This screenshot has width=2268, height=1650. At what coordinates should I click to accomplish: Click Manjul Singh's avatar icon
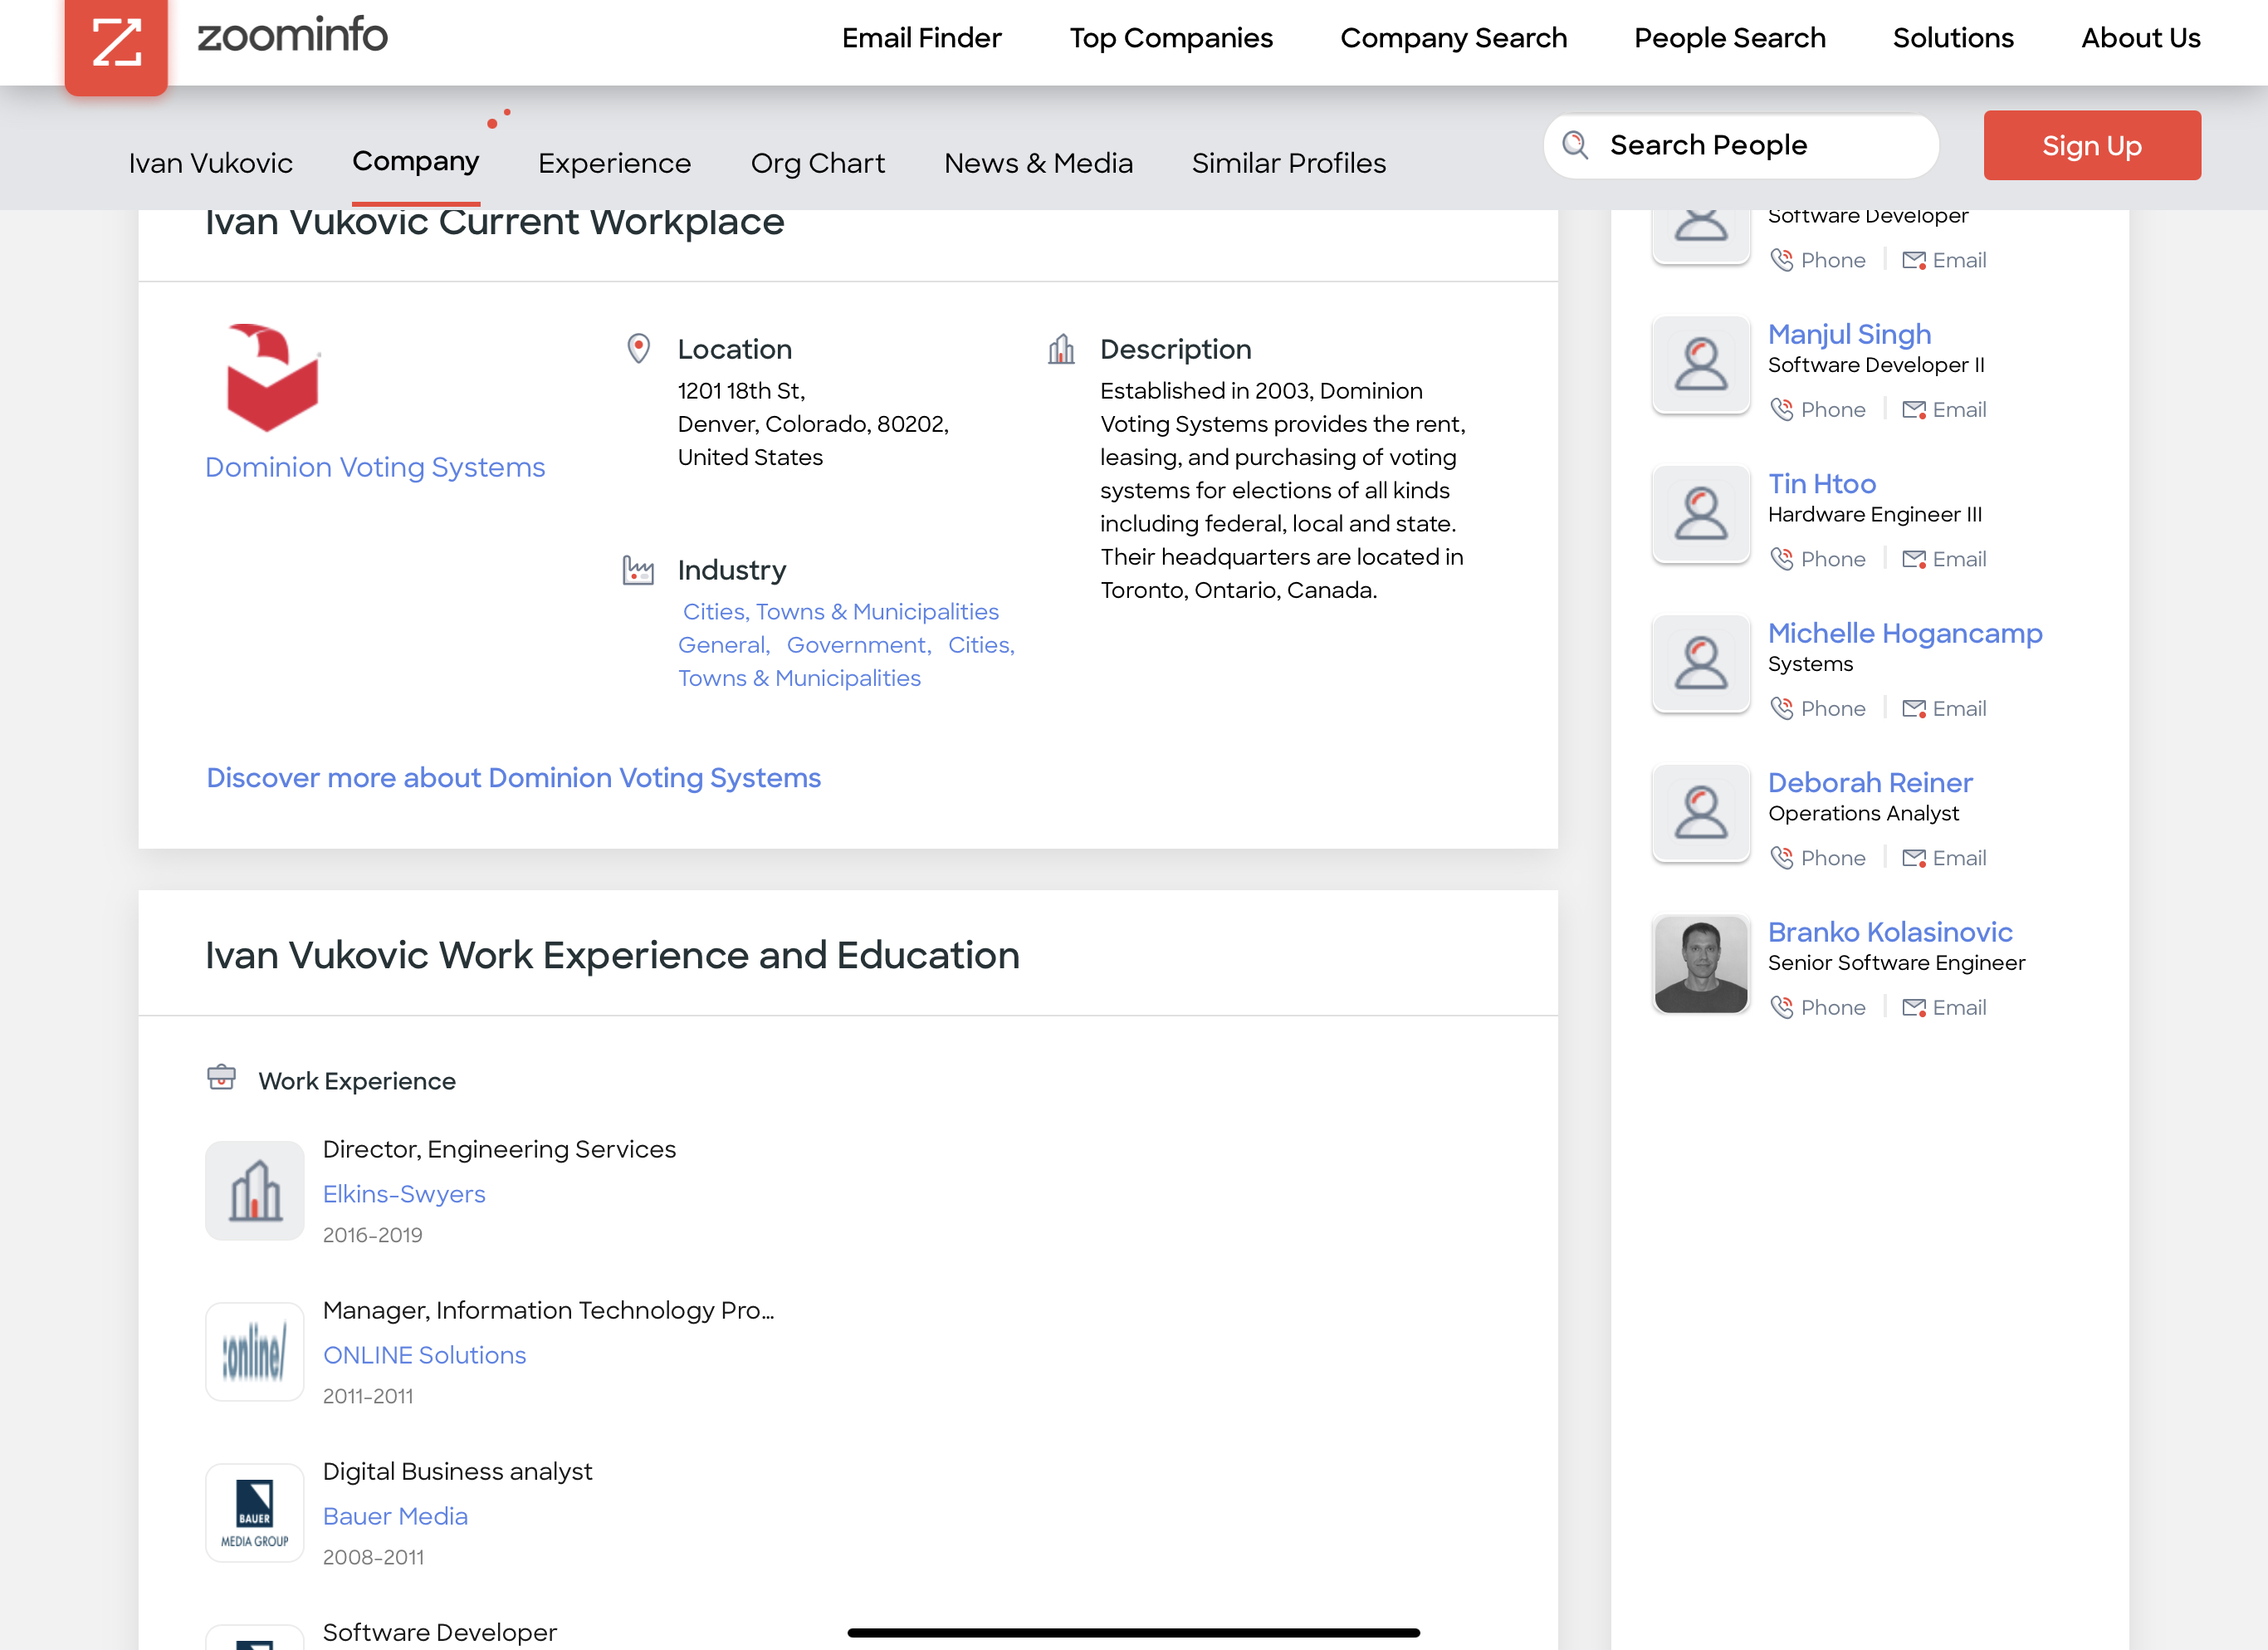click(x=1701, y=365)
